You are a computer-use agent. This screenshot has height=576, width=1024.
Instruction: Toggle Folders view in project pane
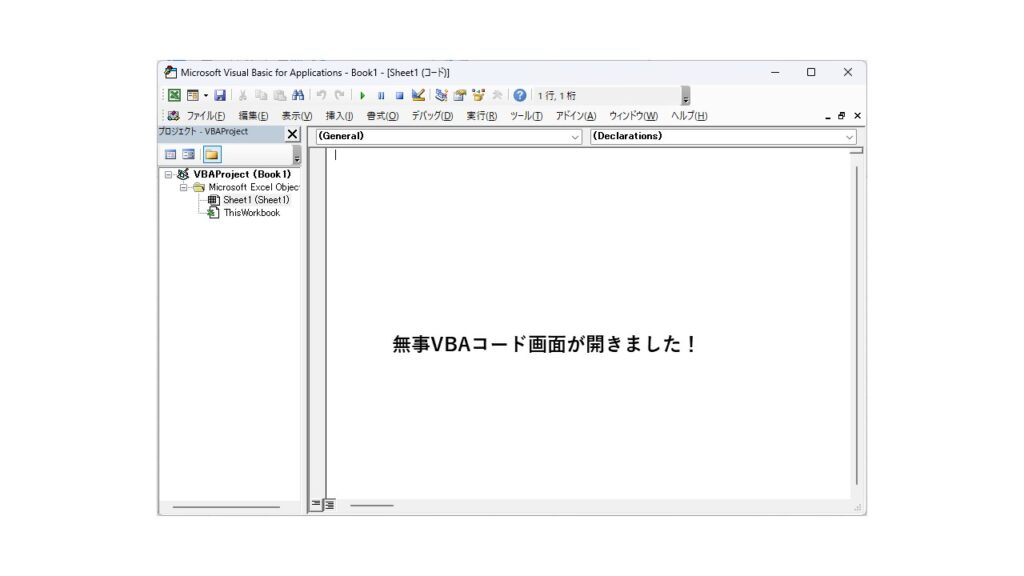tap(212, 155)
